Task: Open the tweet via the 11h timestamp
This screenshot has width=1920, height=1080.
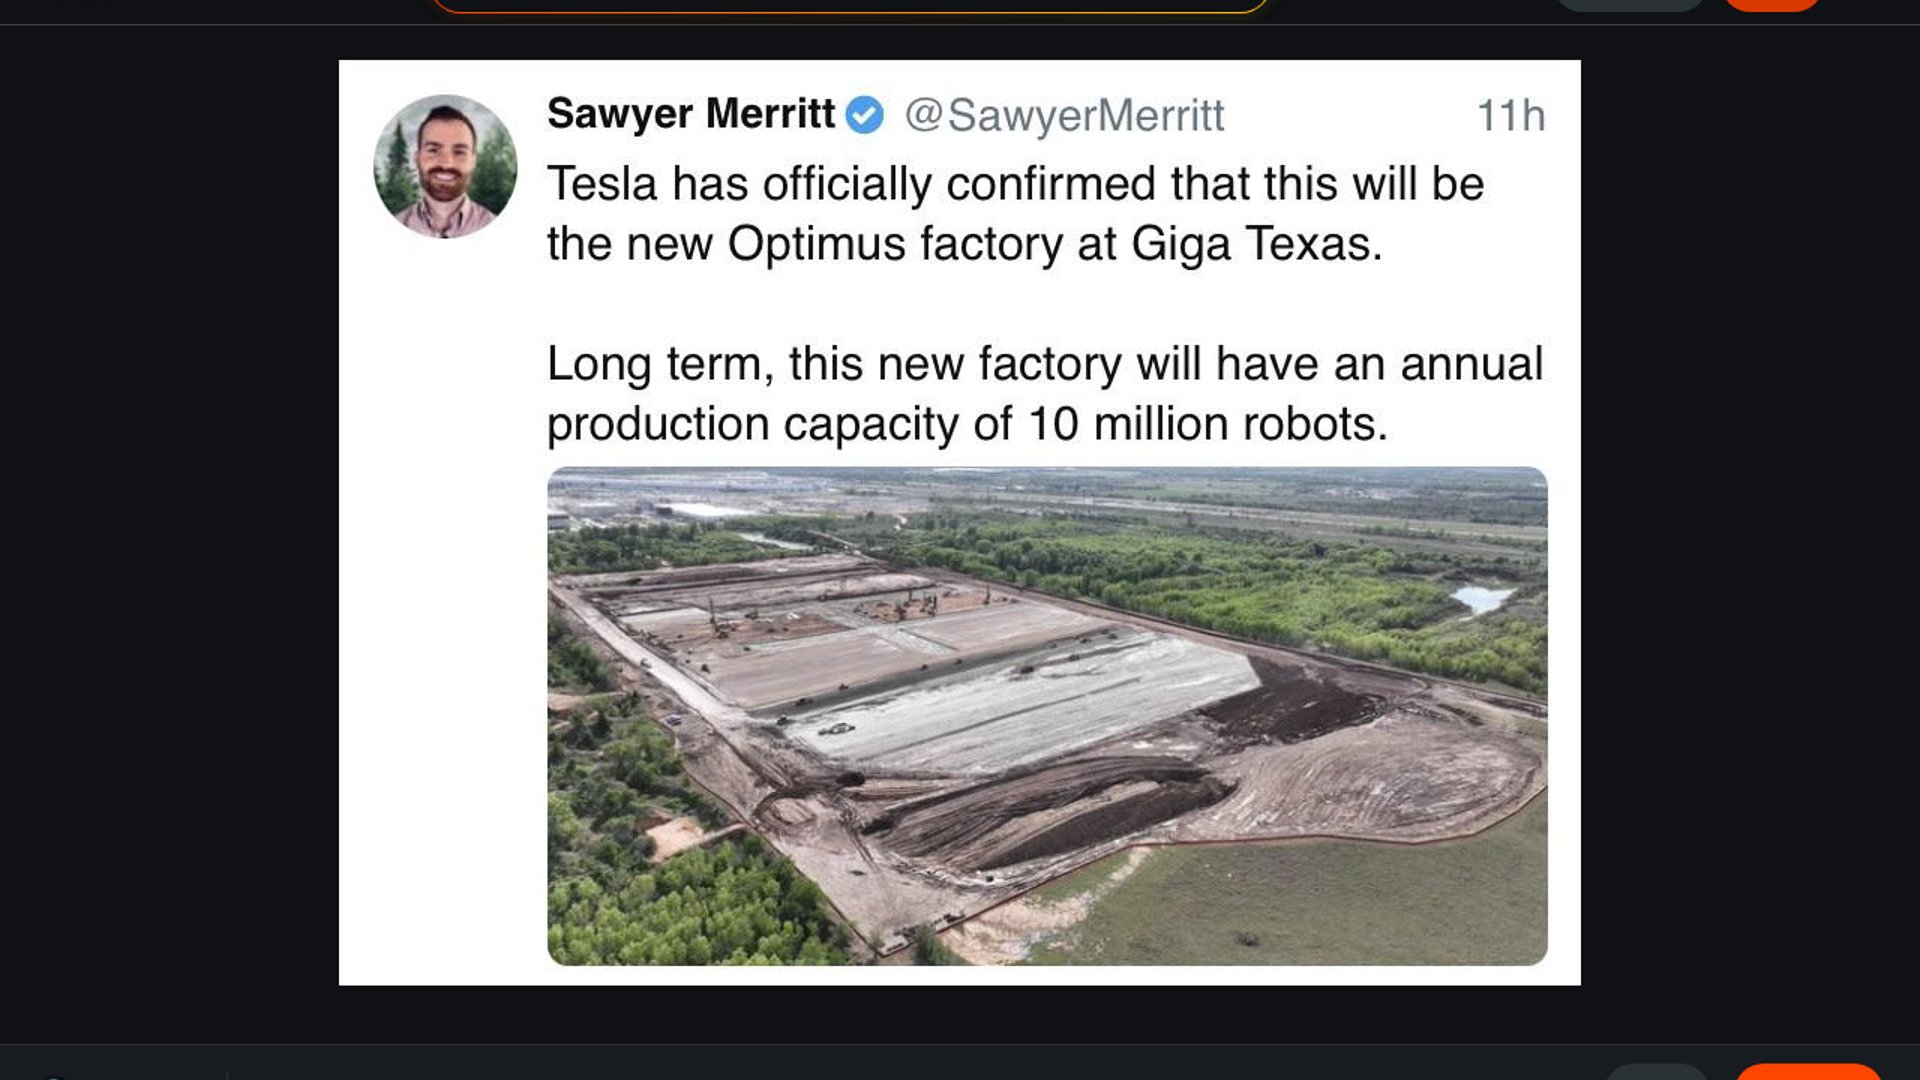Action: (x=1510, y=115)
